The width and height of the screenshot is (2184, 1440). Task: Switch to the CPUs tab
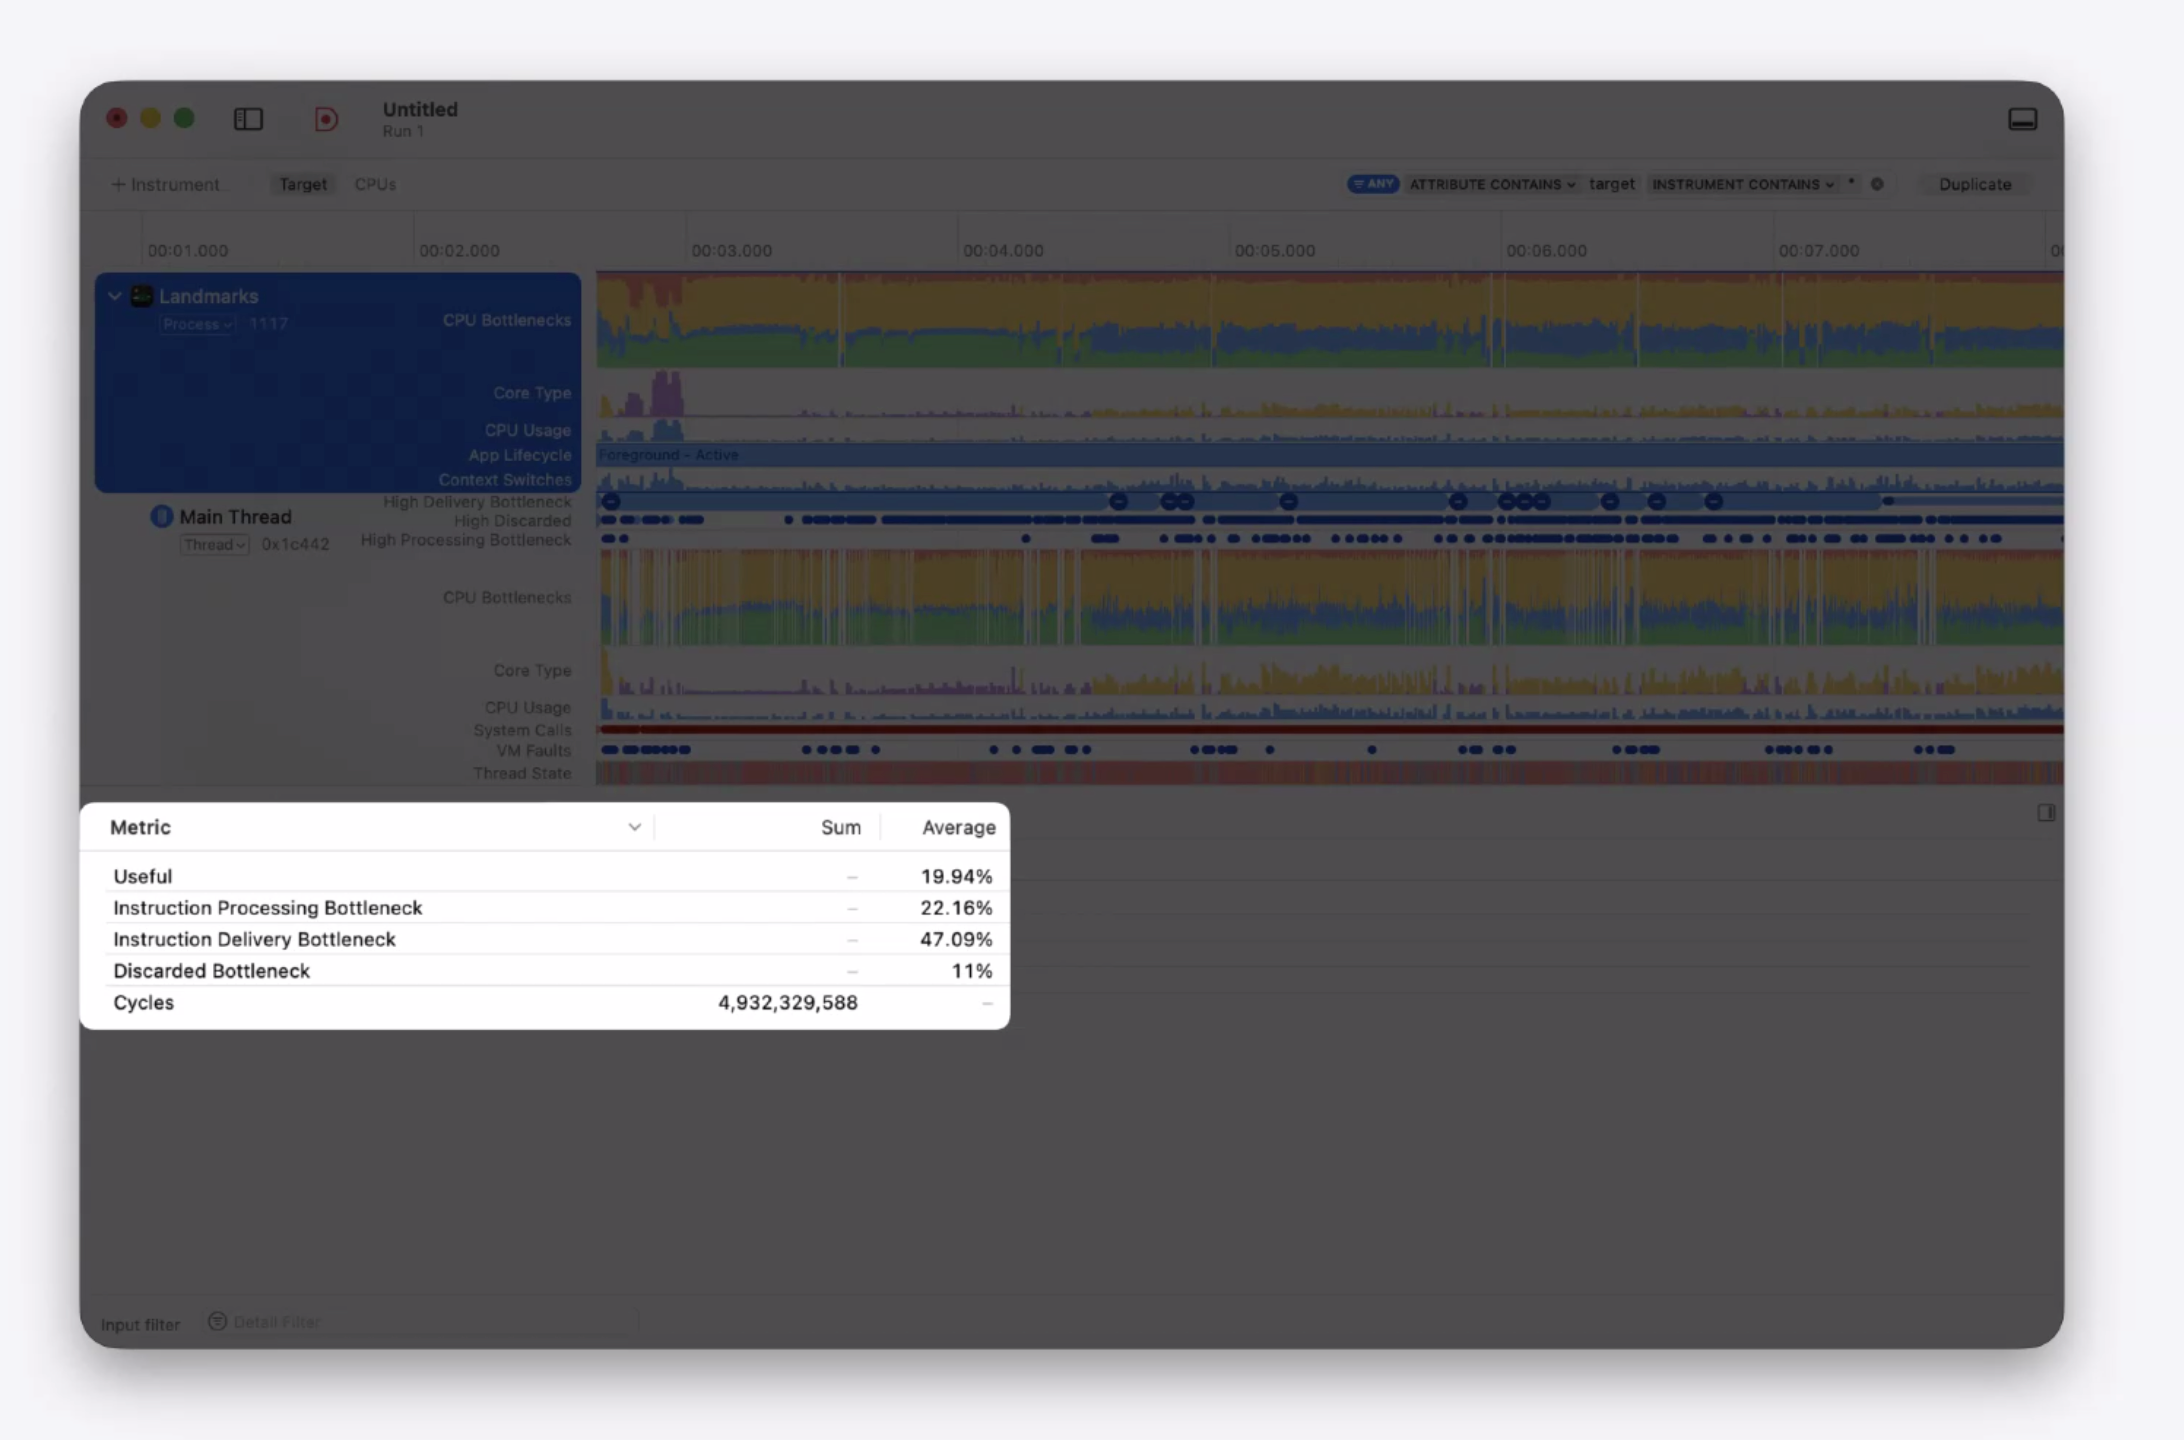point(375,184)
